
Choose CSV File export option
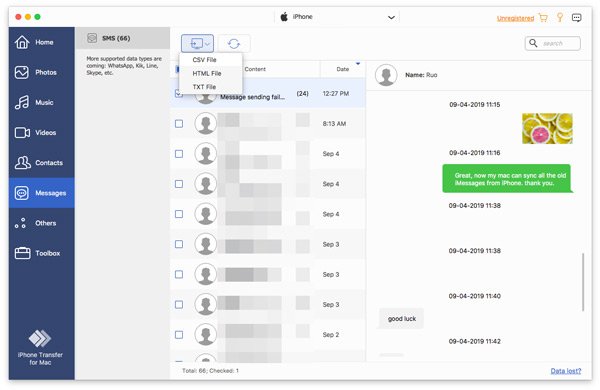[204, 60]
